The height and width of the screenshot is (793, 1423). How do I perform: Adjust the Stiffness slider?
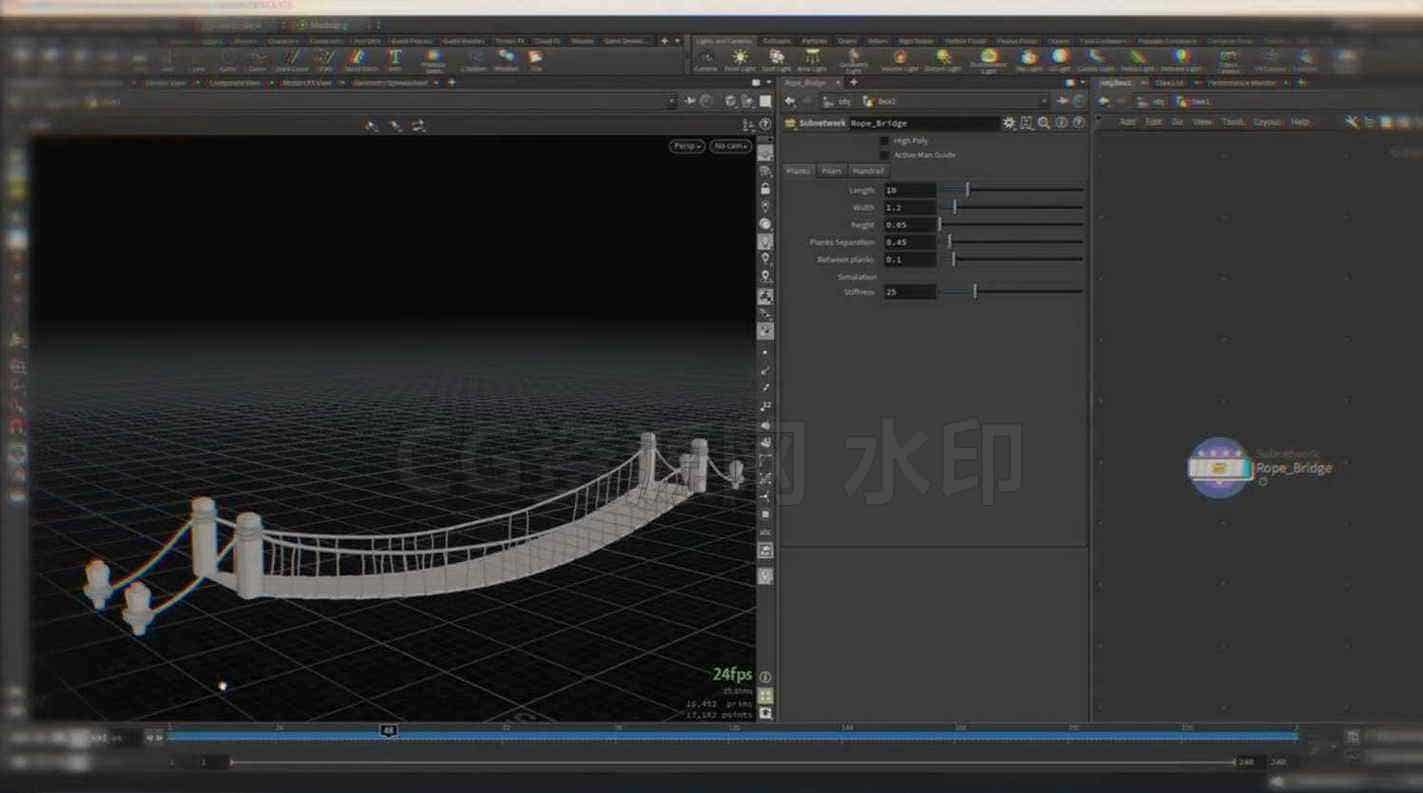click(x=1012, y=291)
